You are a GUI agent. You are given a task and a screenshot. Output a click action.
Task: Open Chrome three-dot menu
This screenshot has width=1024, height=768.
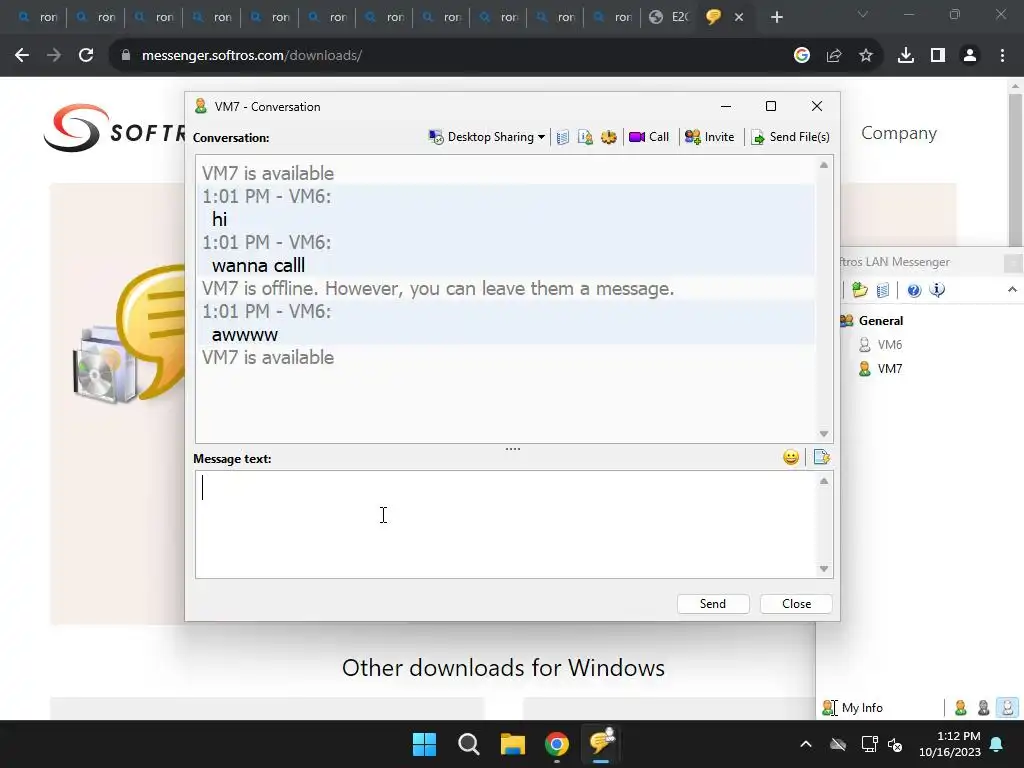[1002, 56]
